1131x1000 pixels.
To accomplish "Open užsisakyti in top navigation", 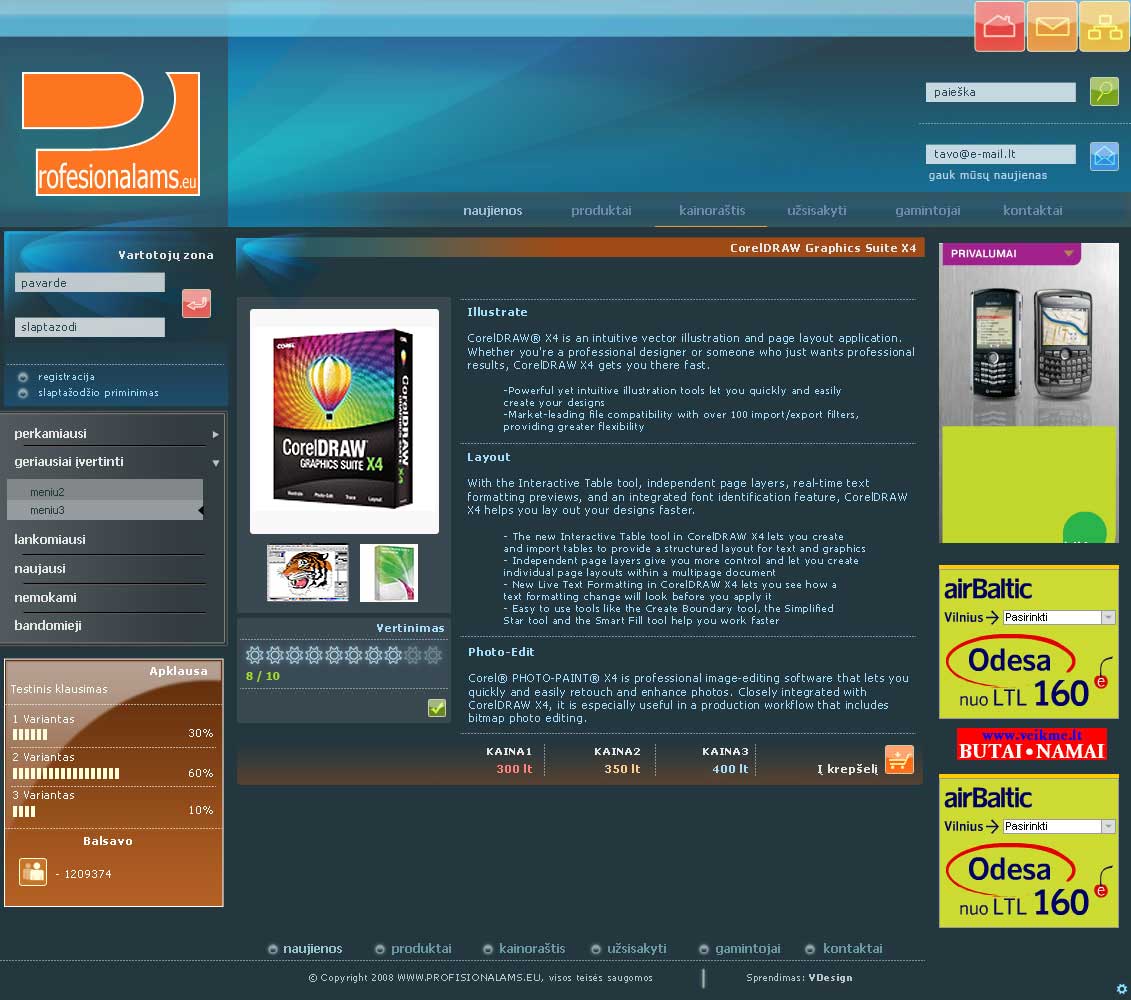I will pyautogui.click(x=817, y=211).
